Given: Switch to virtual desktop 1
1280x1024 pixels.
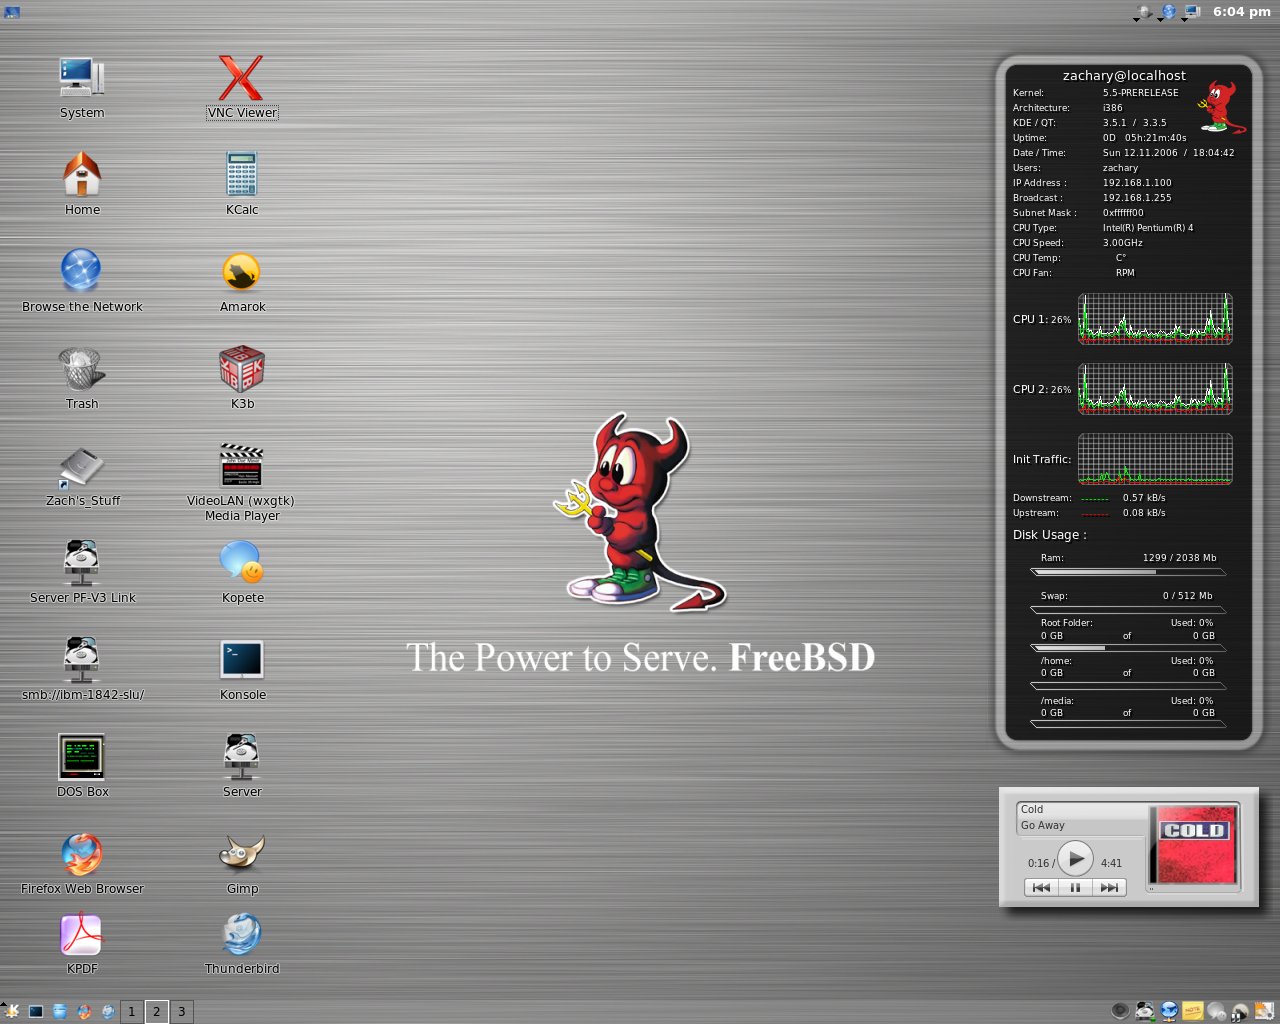Looking at the screenshot, I should (x=131, y=1011).
